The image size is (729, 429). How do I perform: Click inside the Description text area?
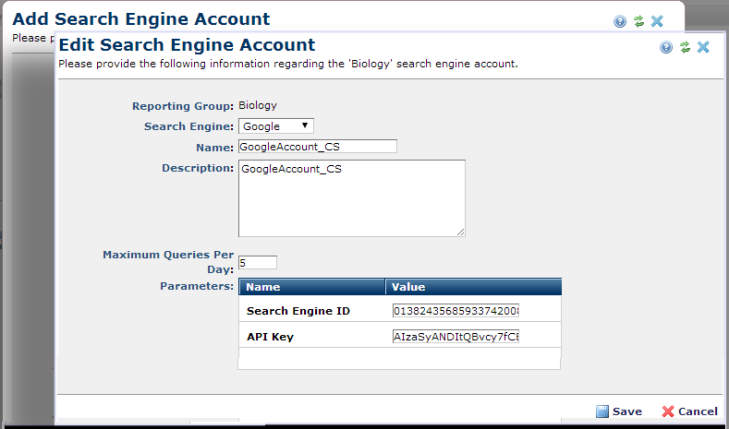click(351, 198)
